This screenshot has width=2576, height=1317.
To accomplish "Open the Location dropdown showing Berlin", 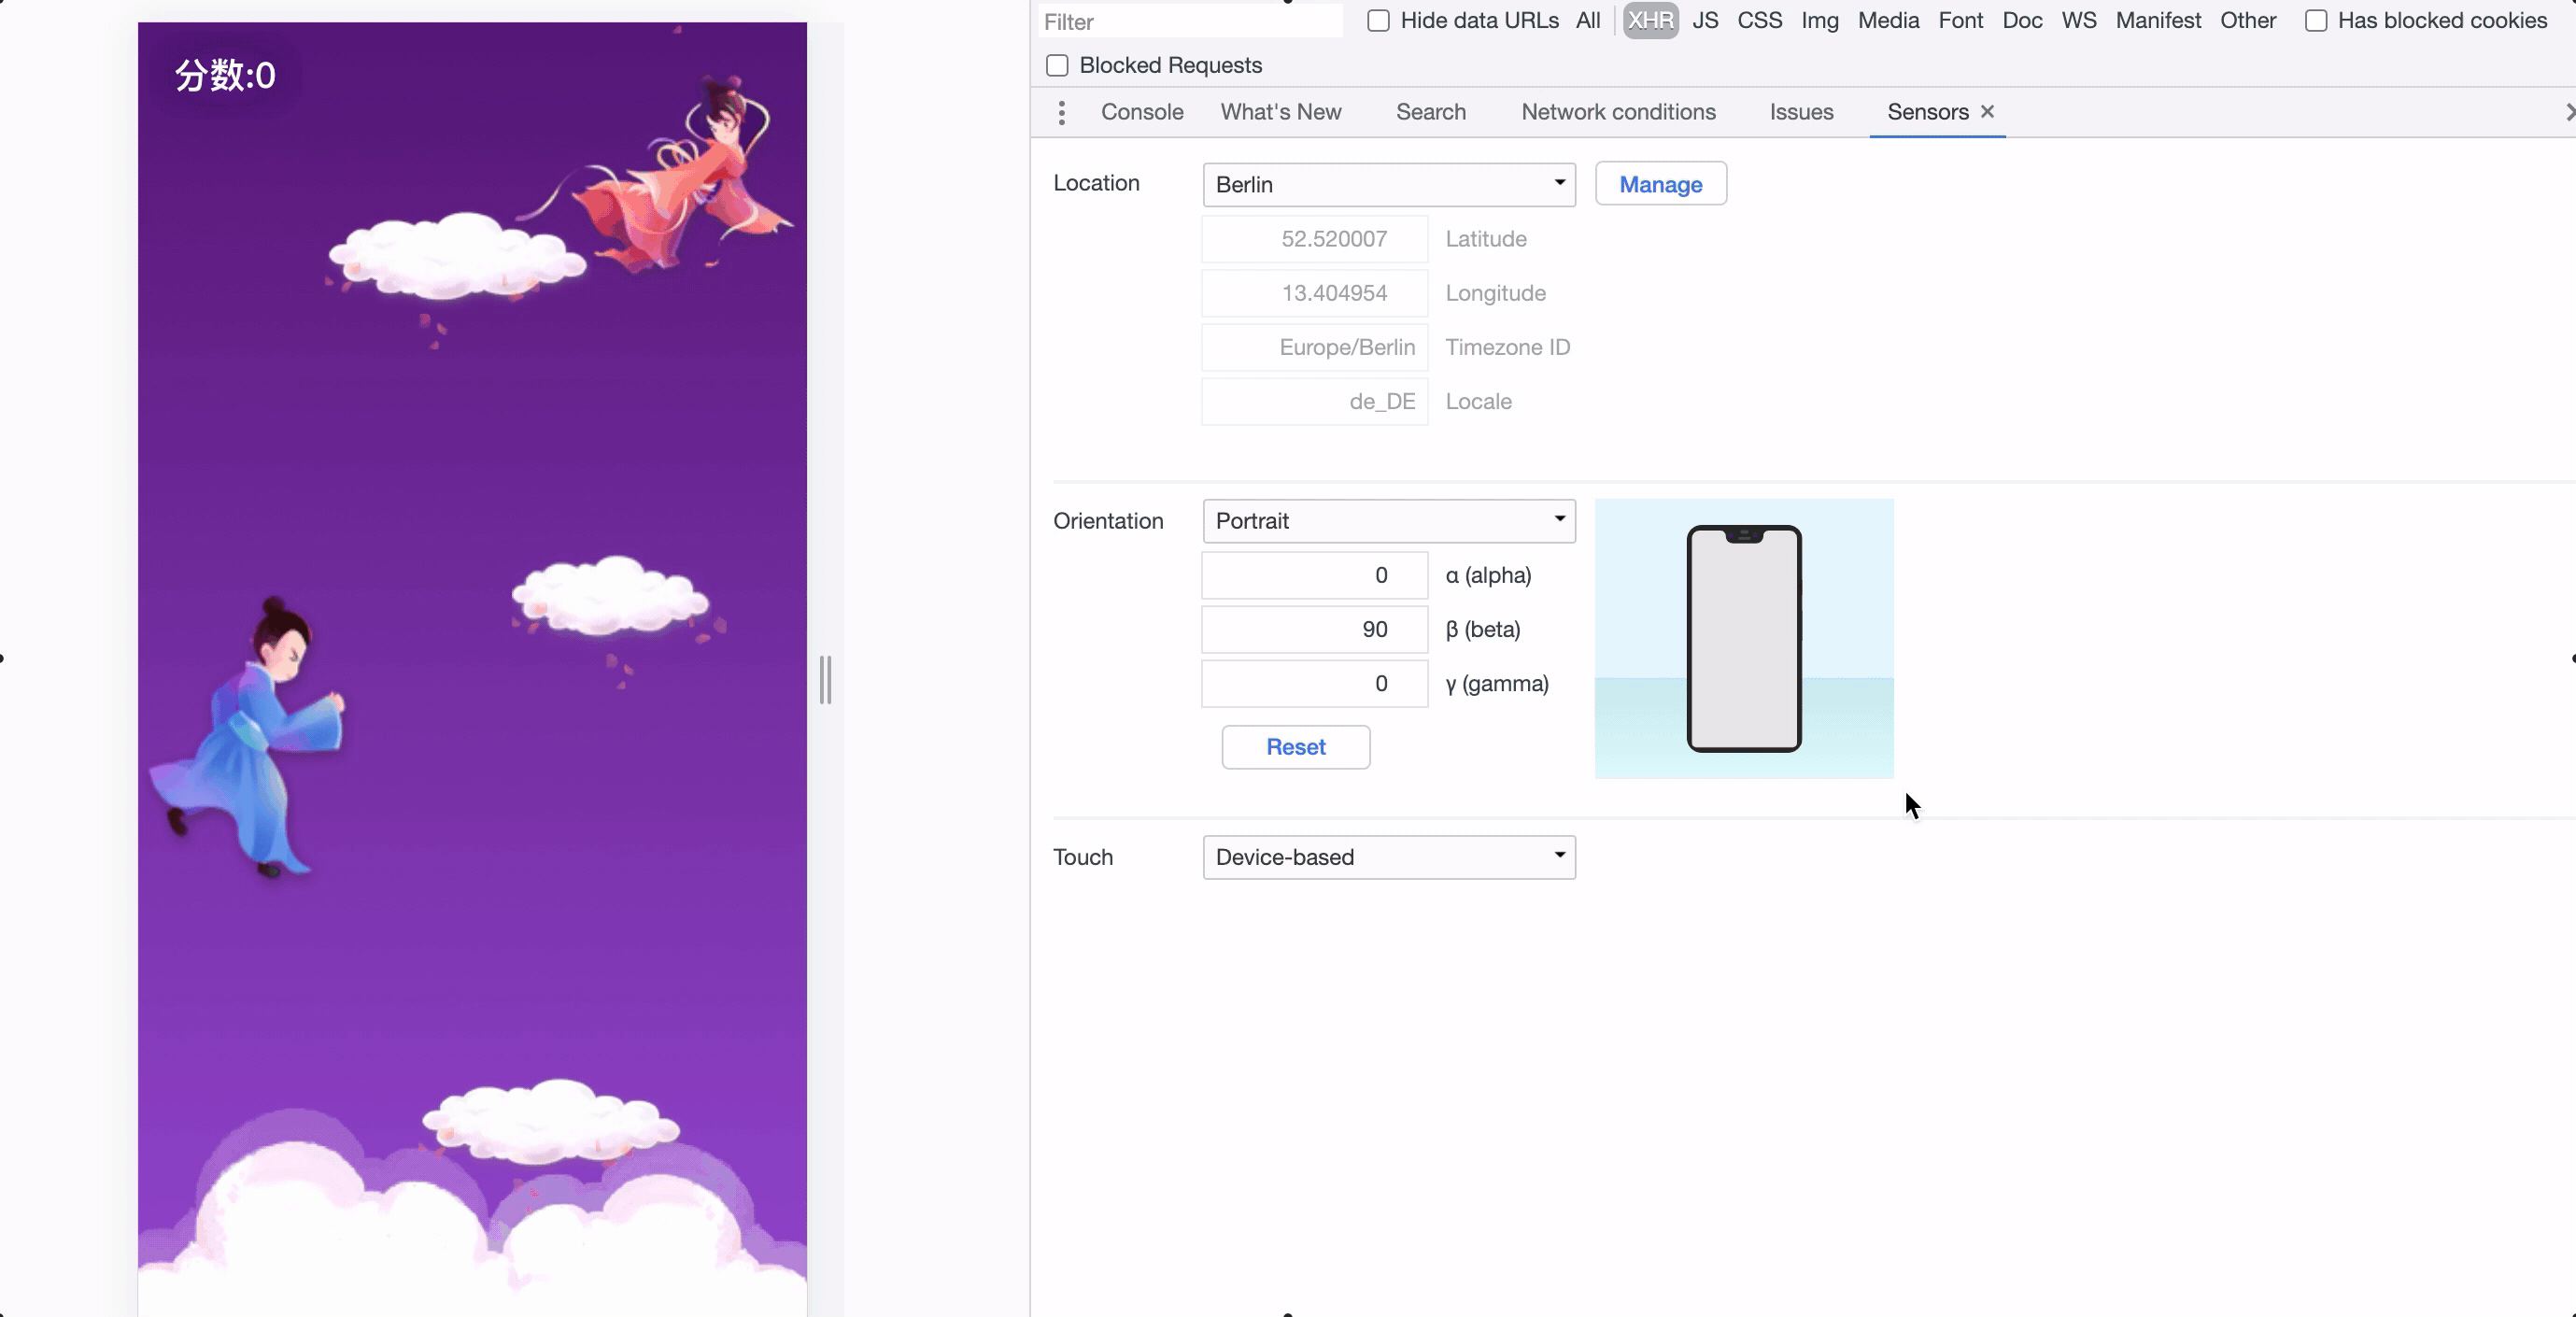I will [x=1388, y=184].
